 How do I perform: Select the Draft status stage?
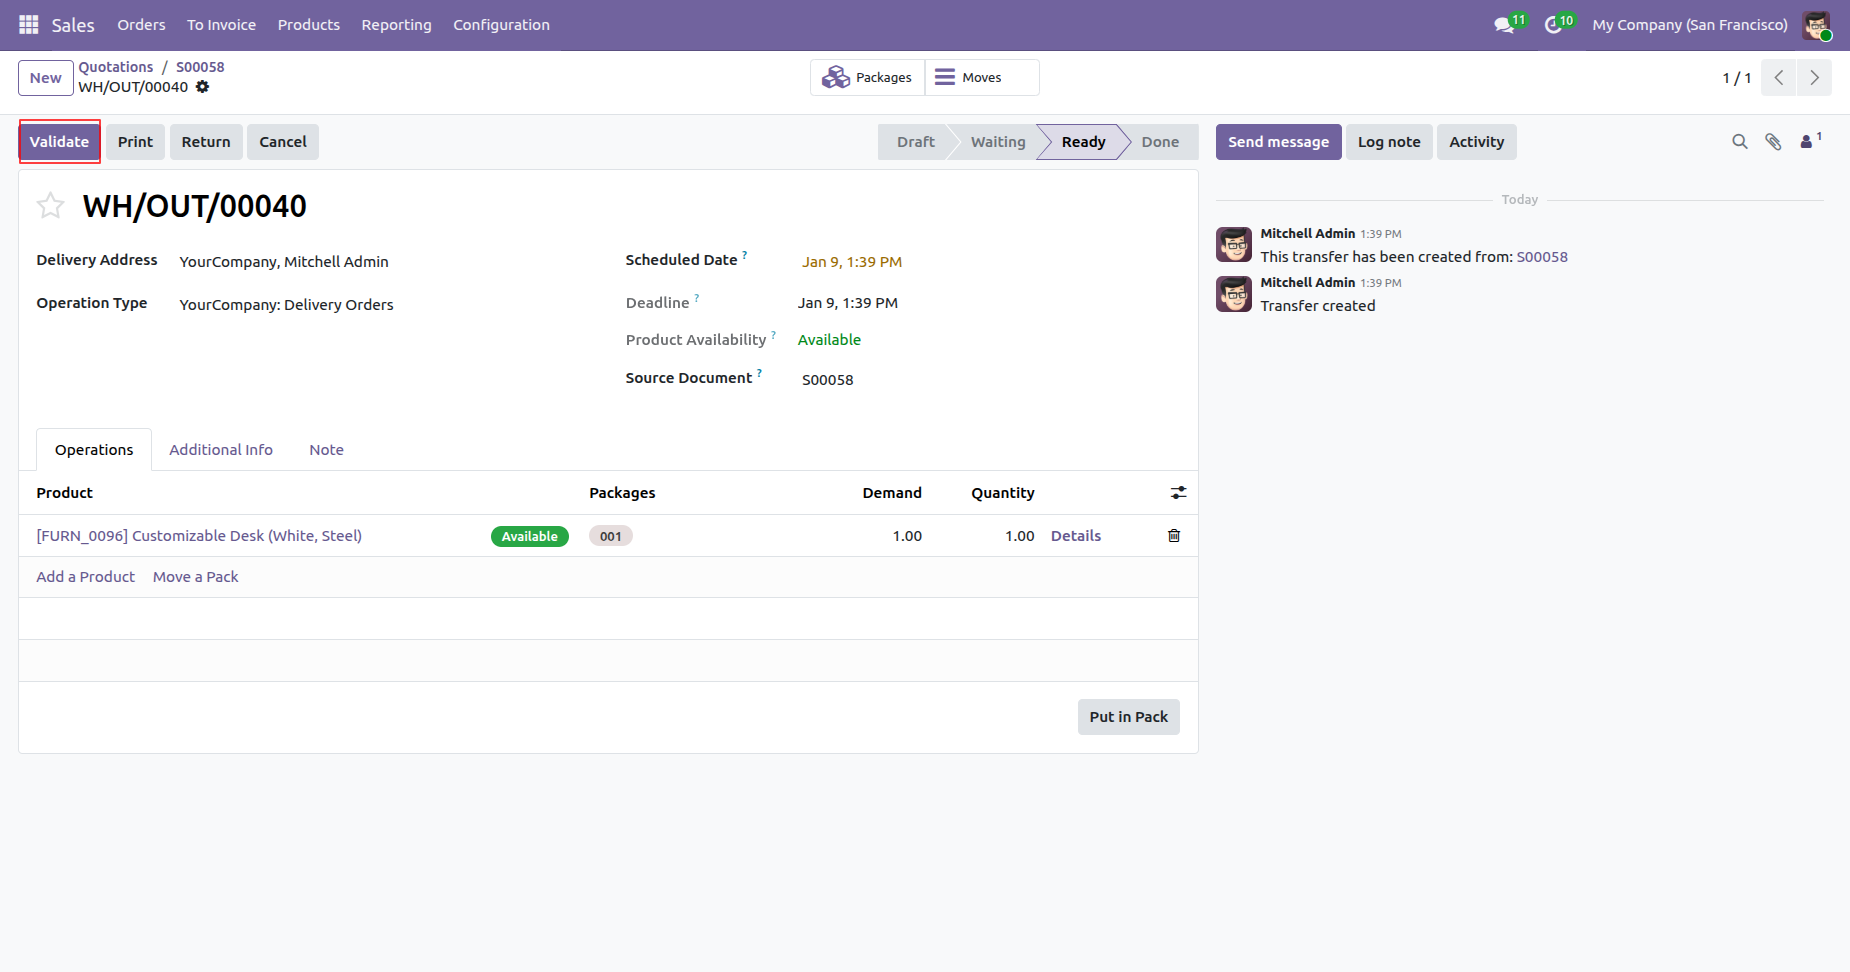click(x=915, y=142)
